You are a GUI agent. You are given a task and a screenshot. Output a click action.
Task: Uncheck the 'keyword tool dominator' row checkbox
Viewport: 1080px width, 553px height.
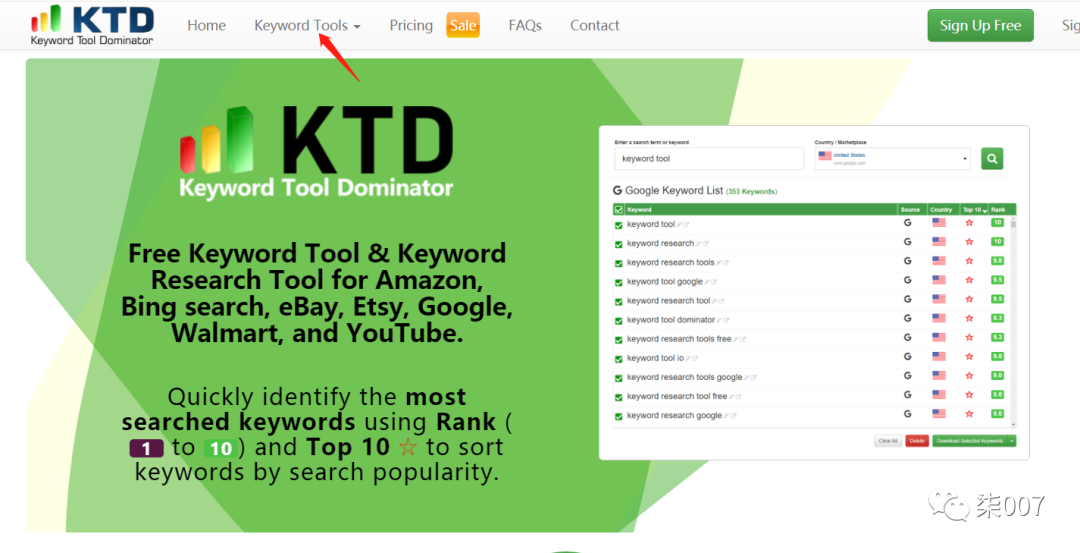click(619, 321)
